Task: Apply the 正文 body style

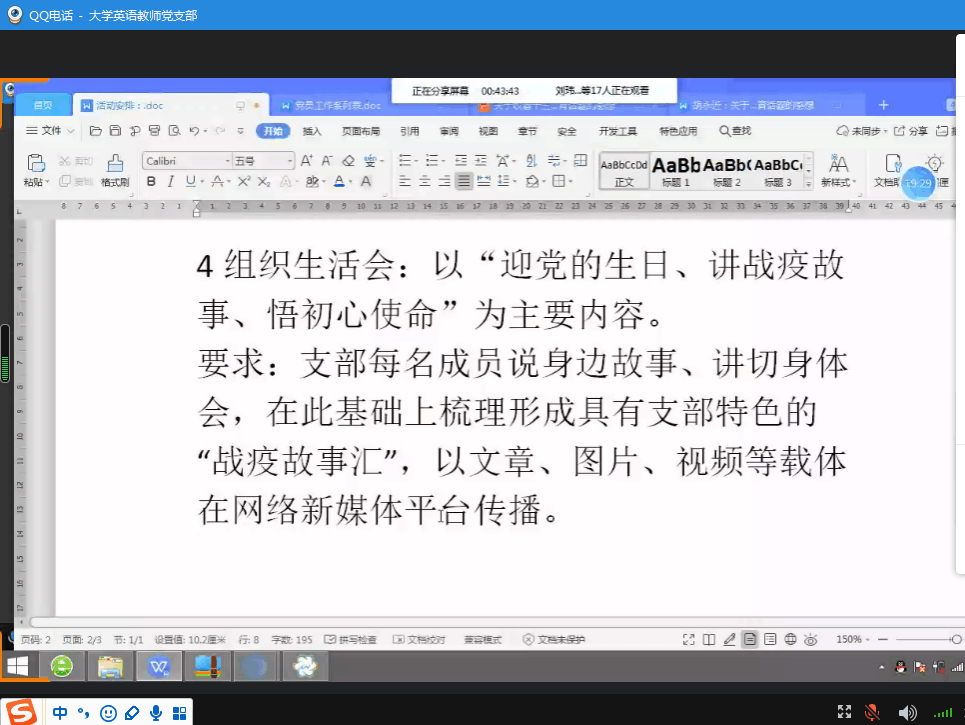Action: tap(624, 171)
